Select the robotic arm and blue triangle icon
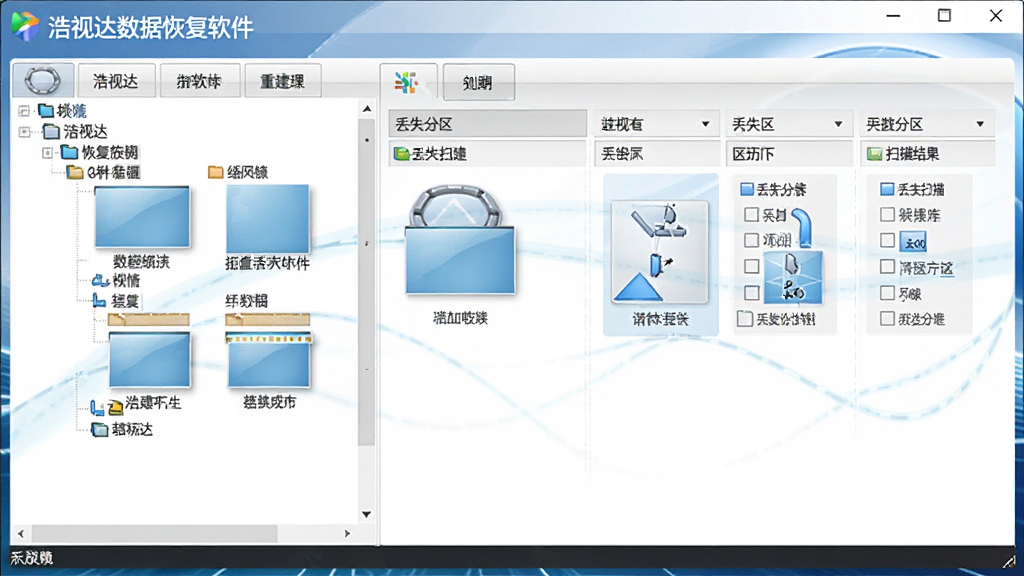1024x576 pixels. coord(660,253)
